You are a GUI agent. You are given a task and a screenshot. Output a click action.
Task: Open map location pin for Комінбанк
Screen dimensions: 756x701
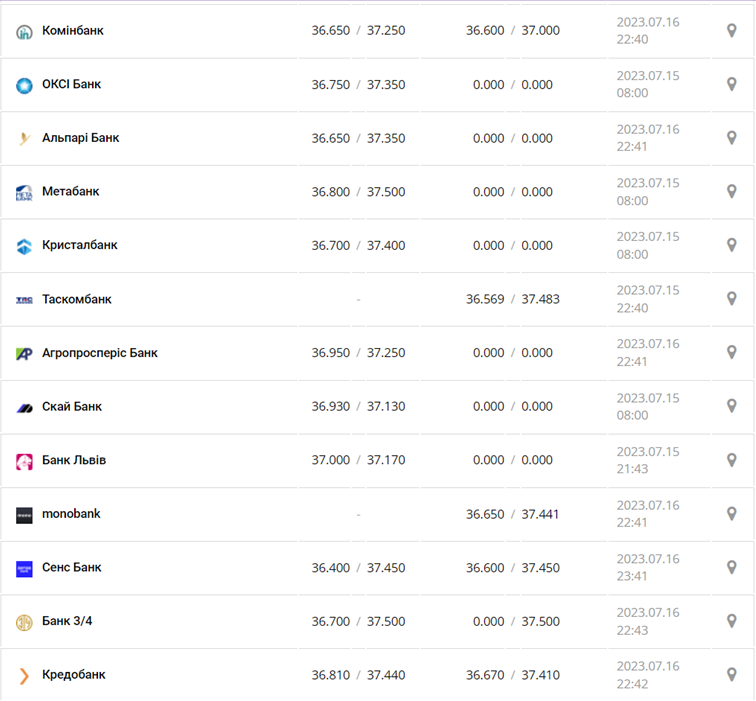pos(731,31)
